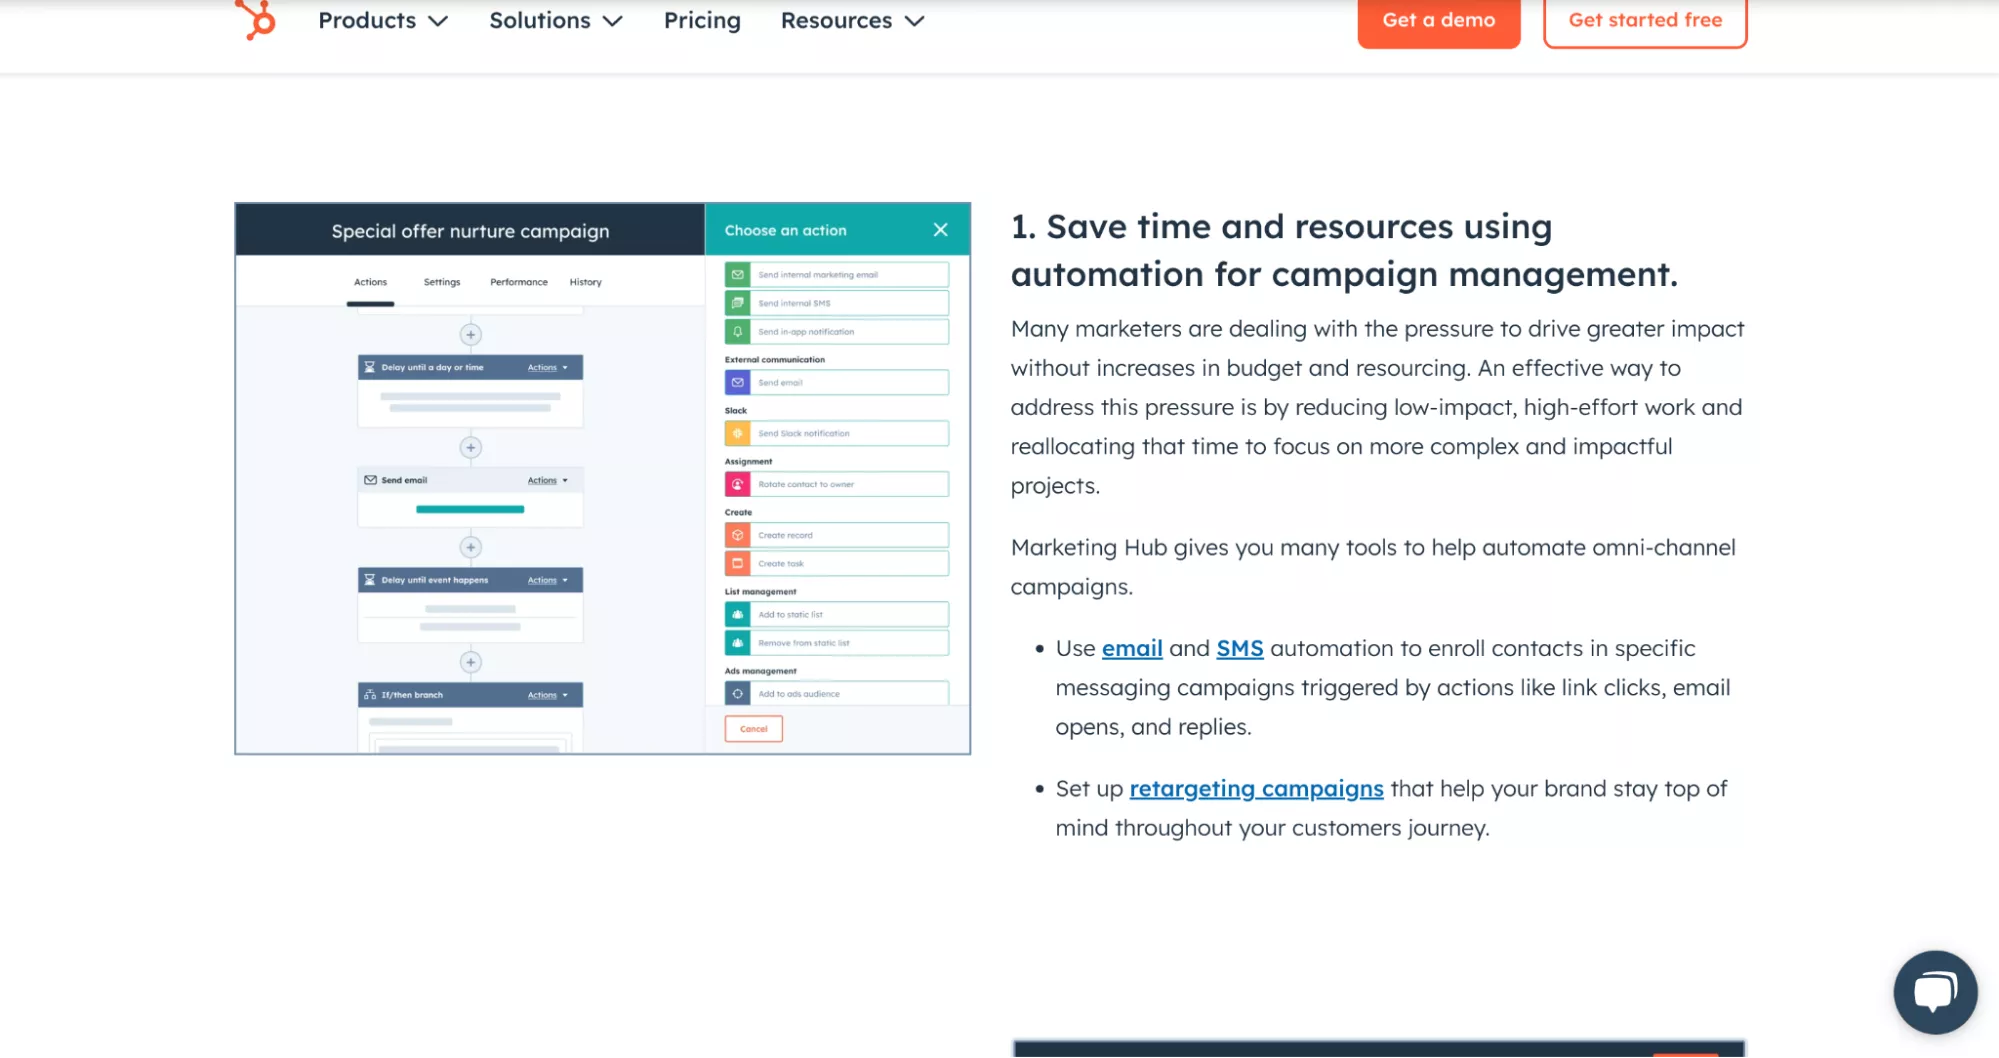The width and height of the screenshot is (1999, 1058).
Task: Expand the Resources menu
Action: click(852, 21)
